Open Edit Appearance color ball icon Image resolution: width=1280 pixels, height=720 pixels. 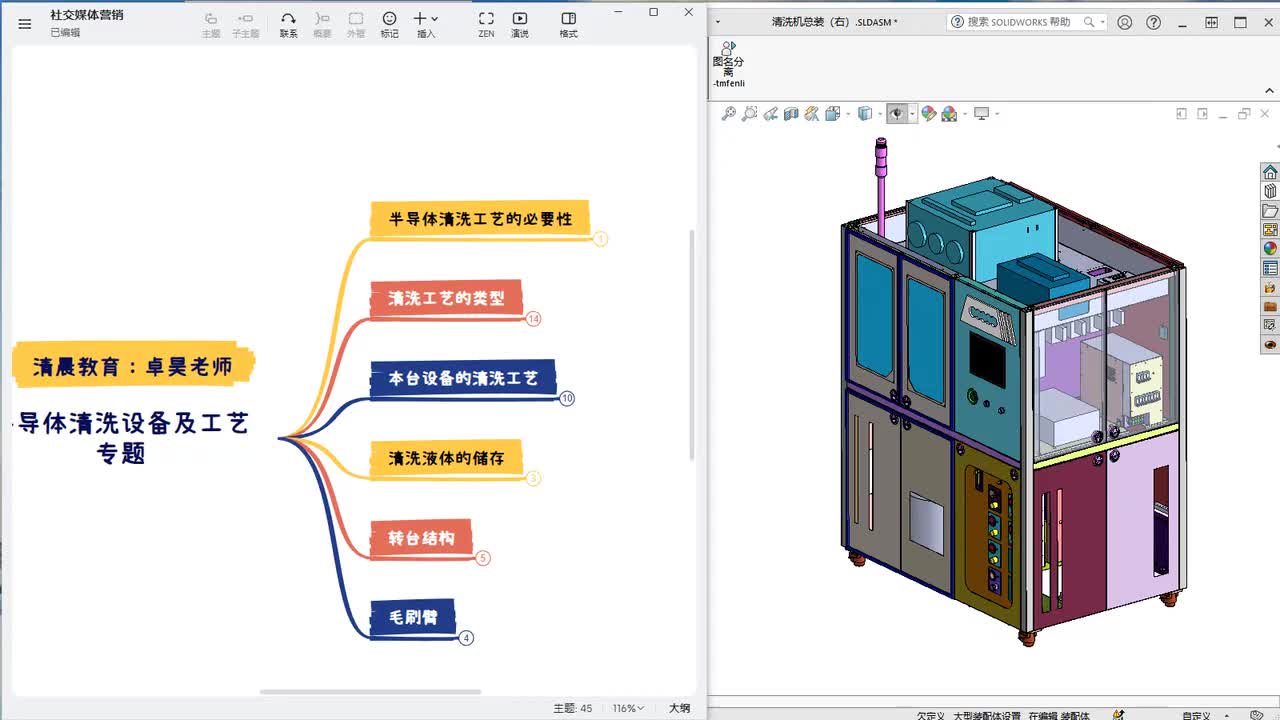tap(928, 114)
